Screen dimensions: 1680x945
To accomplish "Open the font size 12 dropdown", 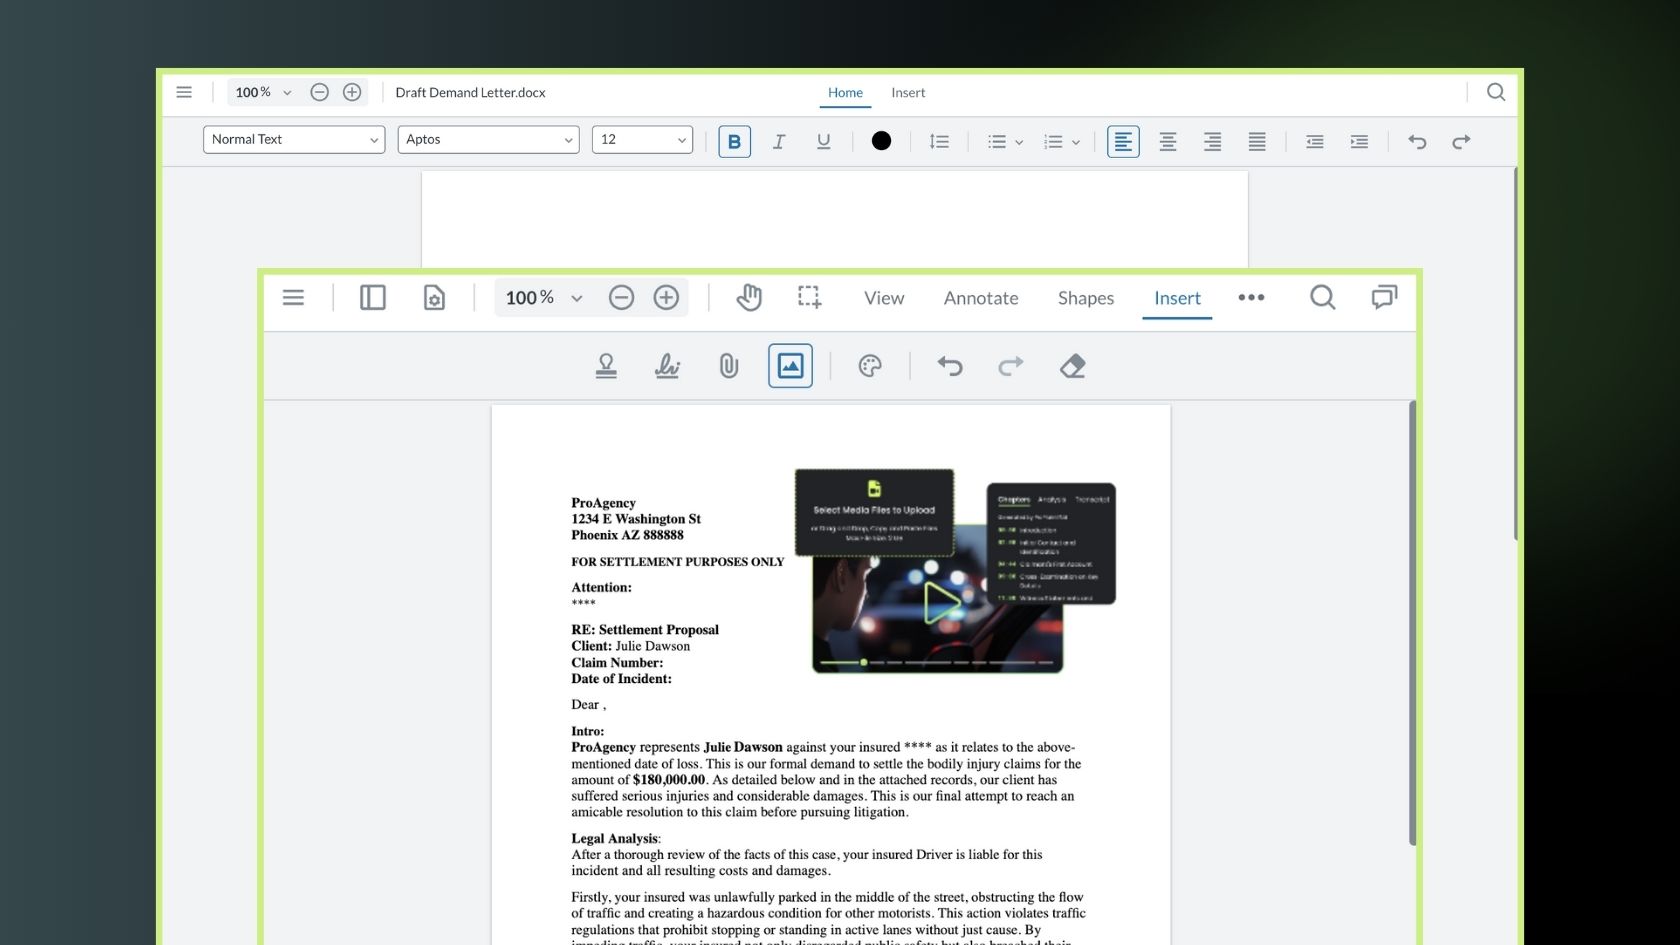I will [642, 139].
